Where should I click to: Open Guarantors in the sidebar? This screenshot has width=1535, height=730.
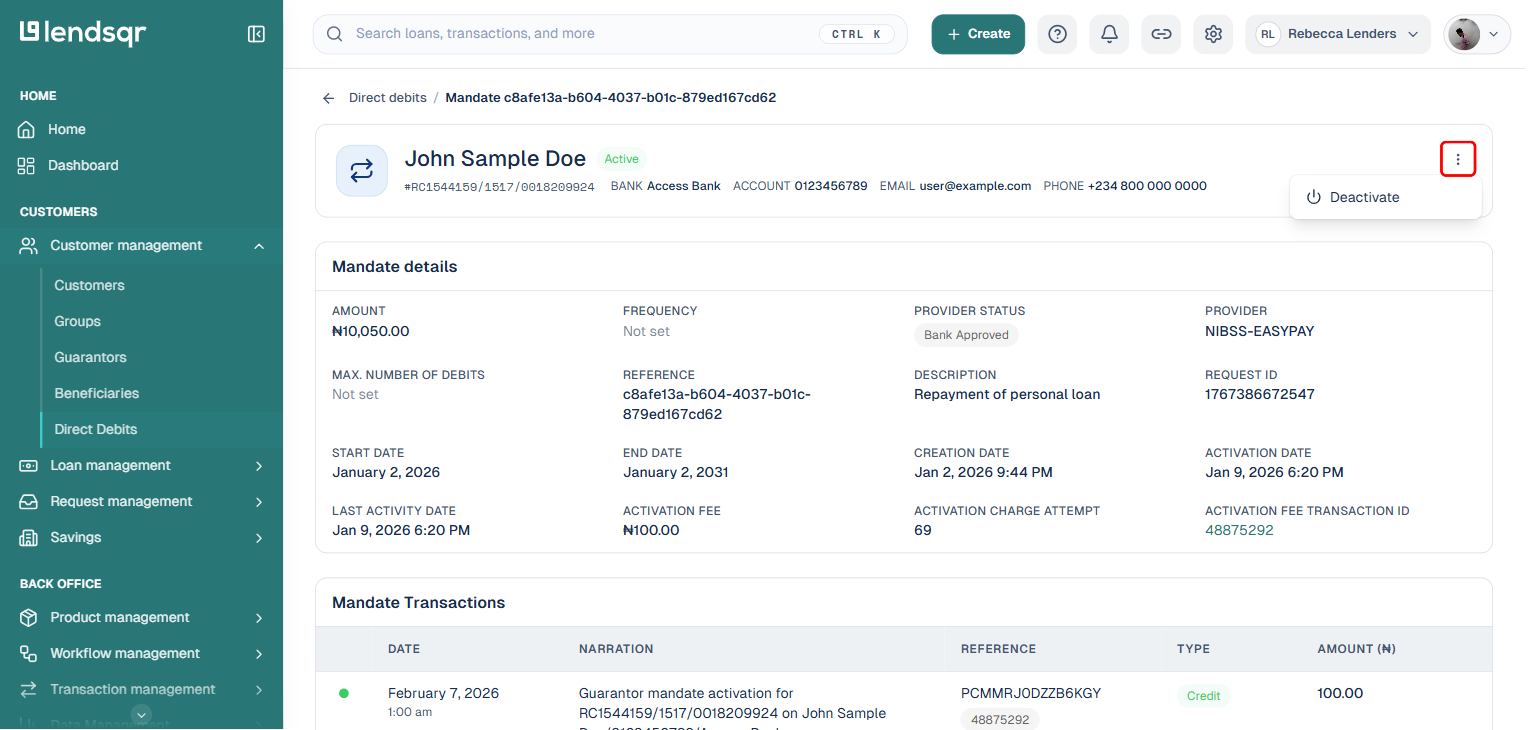tap(91, 358)
